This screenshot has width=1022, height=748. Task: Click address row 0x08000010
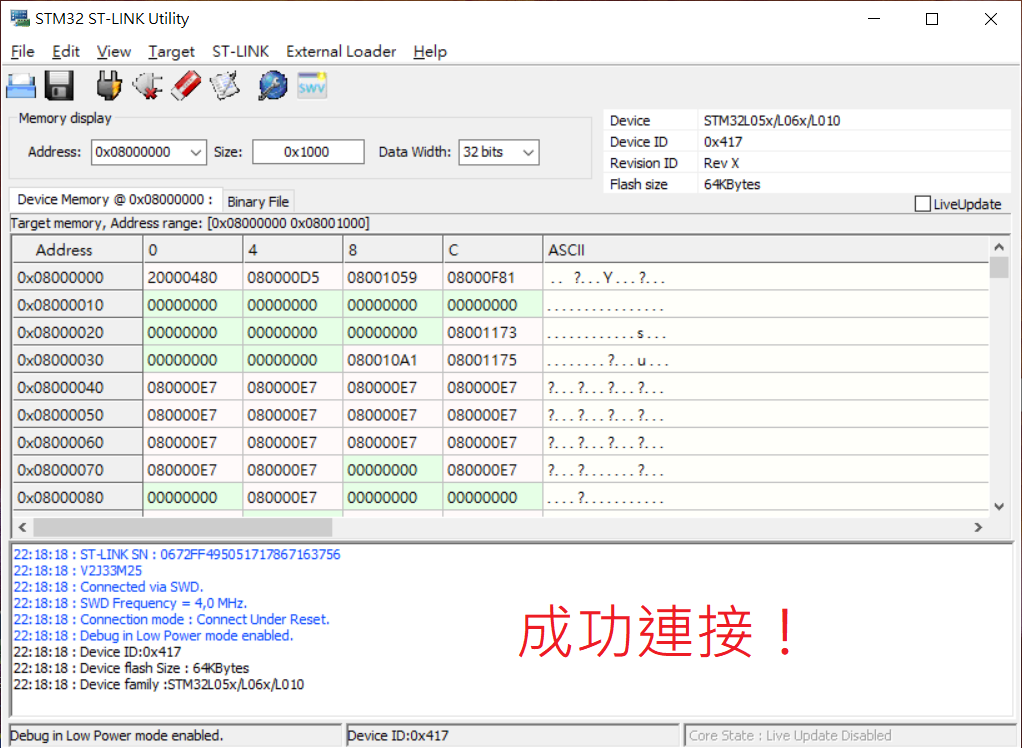pos(78,305)
